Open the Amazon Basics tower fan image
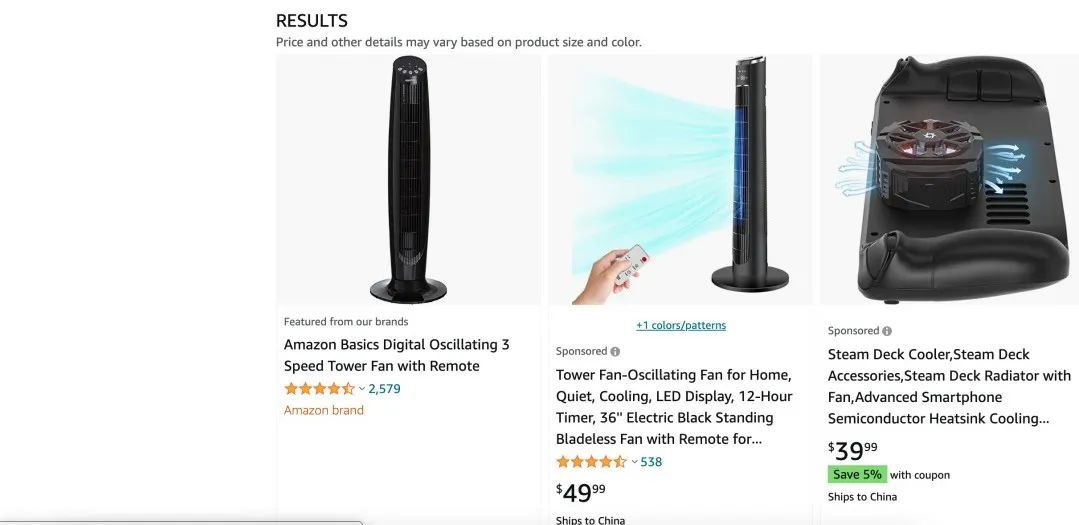Viewport: 1079px width, 525px height. pos(408,180)
